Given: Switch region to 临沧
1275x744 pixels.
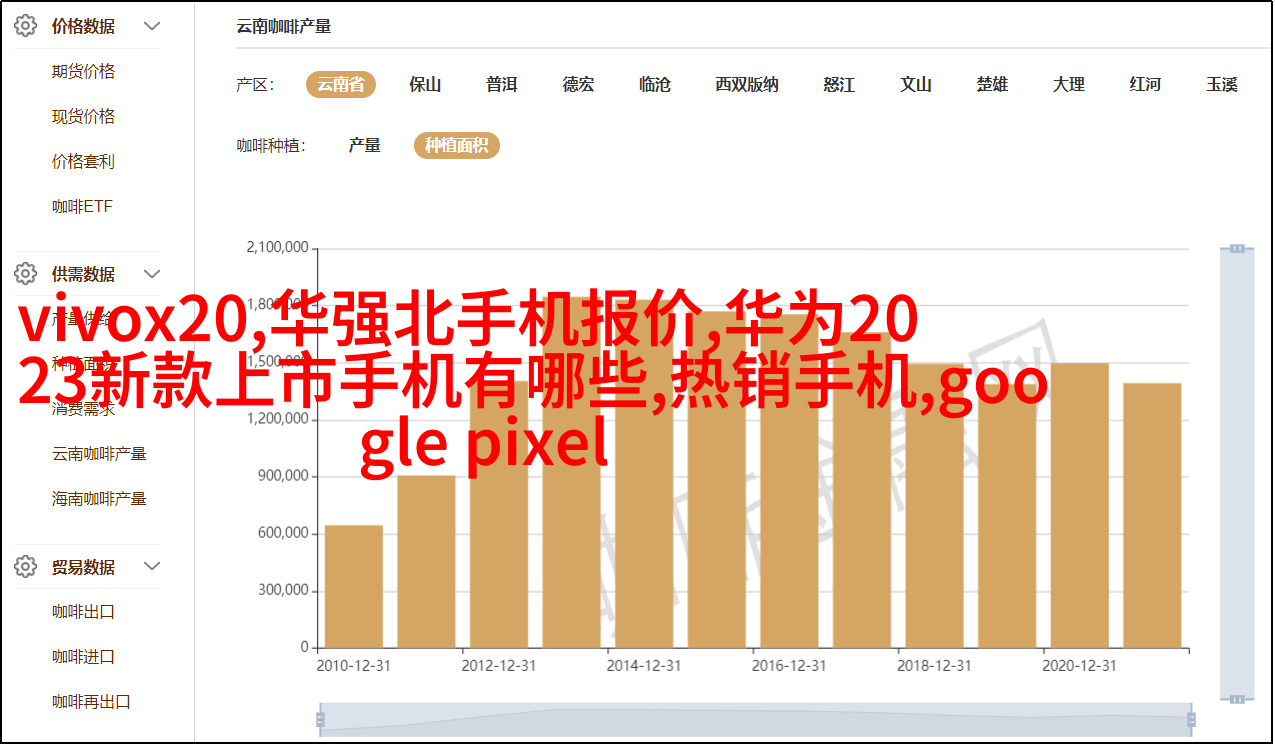Looking at the screenshot, I should (x=655, y=85).
